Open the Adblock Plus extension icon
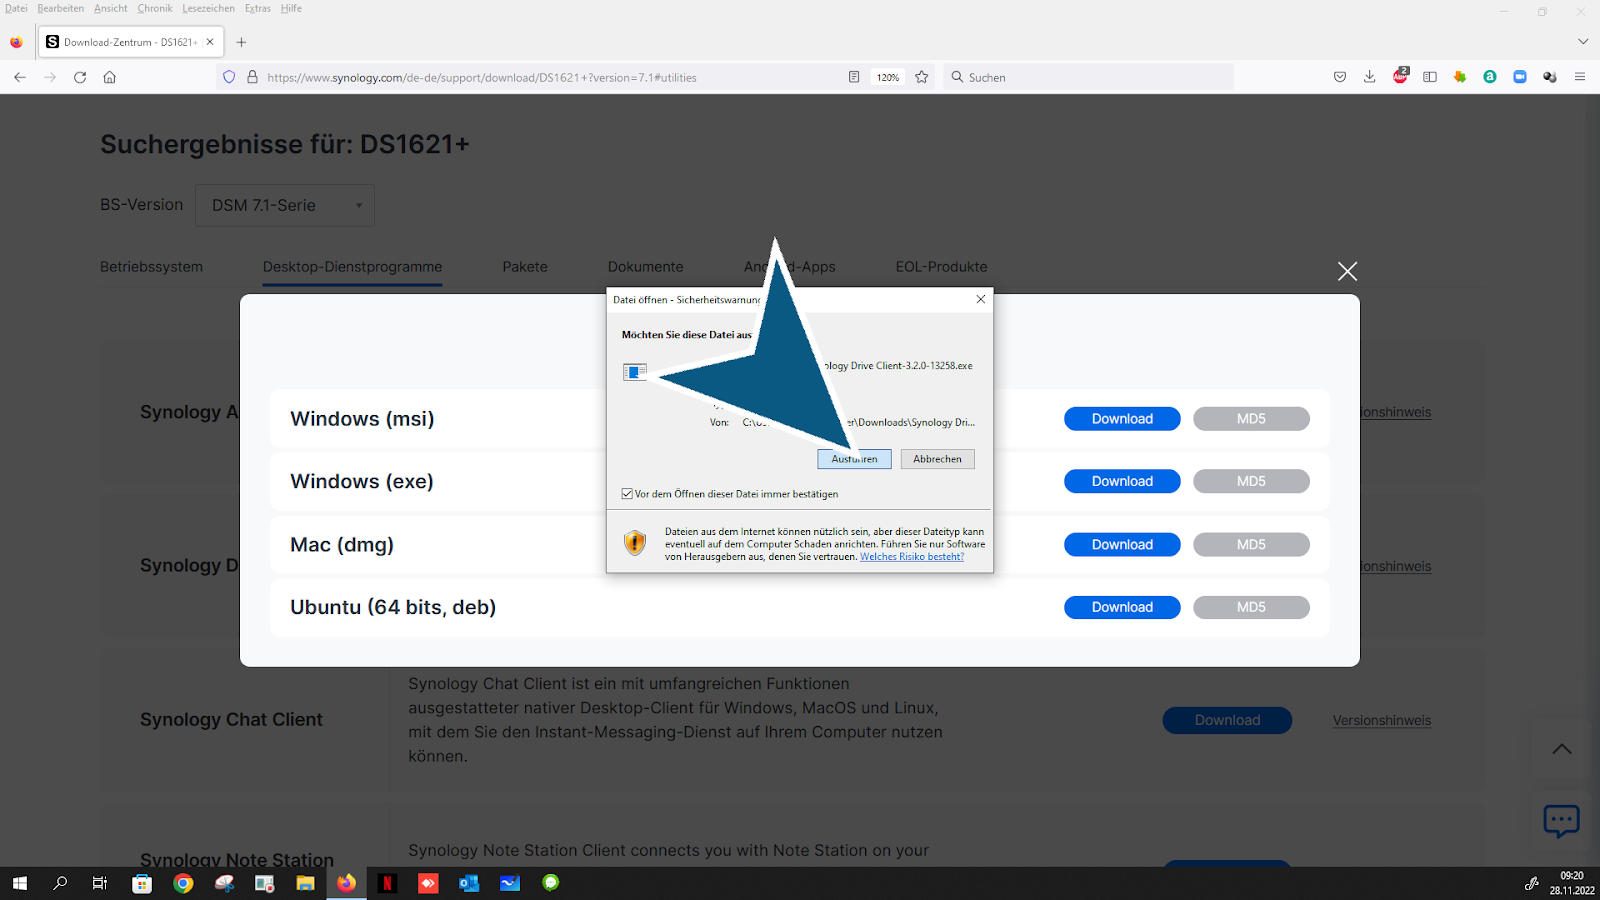 pyautogui.click(x=1400, y=76)
